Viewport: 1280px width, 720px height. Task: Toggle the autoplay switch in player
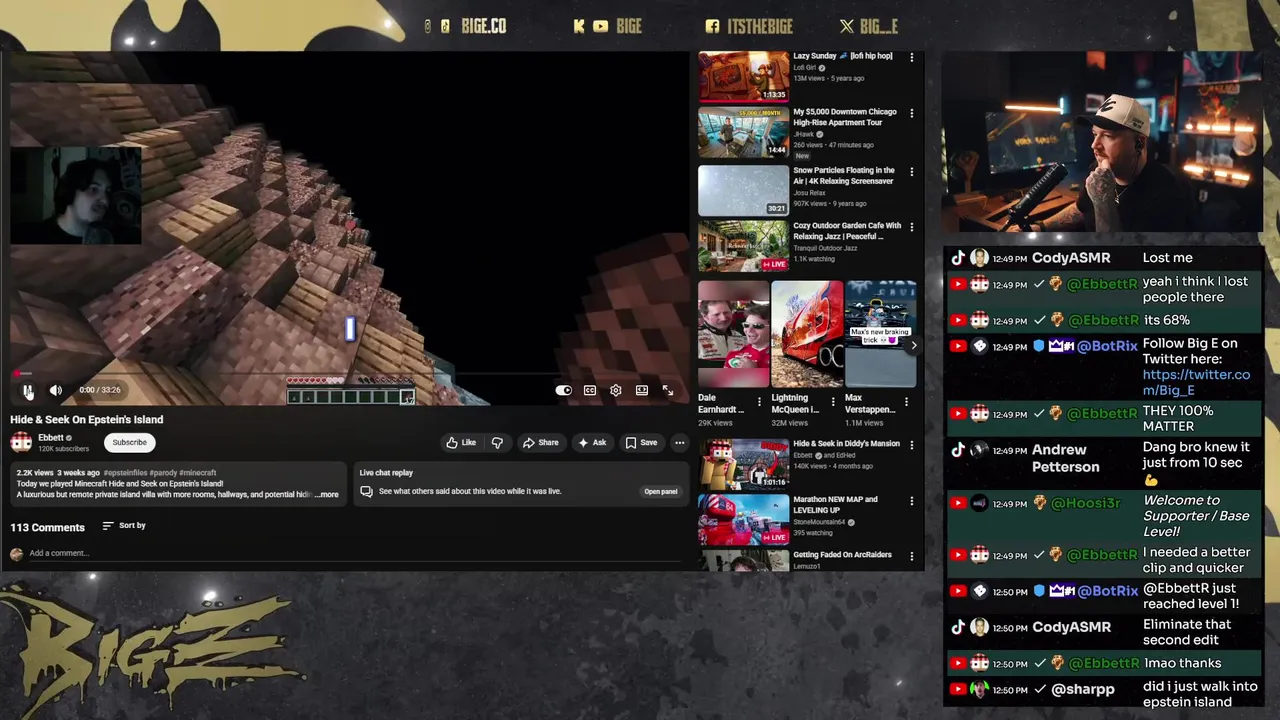(564, 391)
